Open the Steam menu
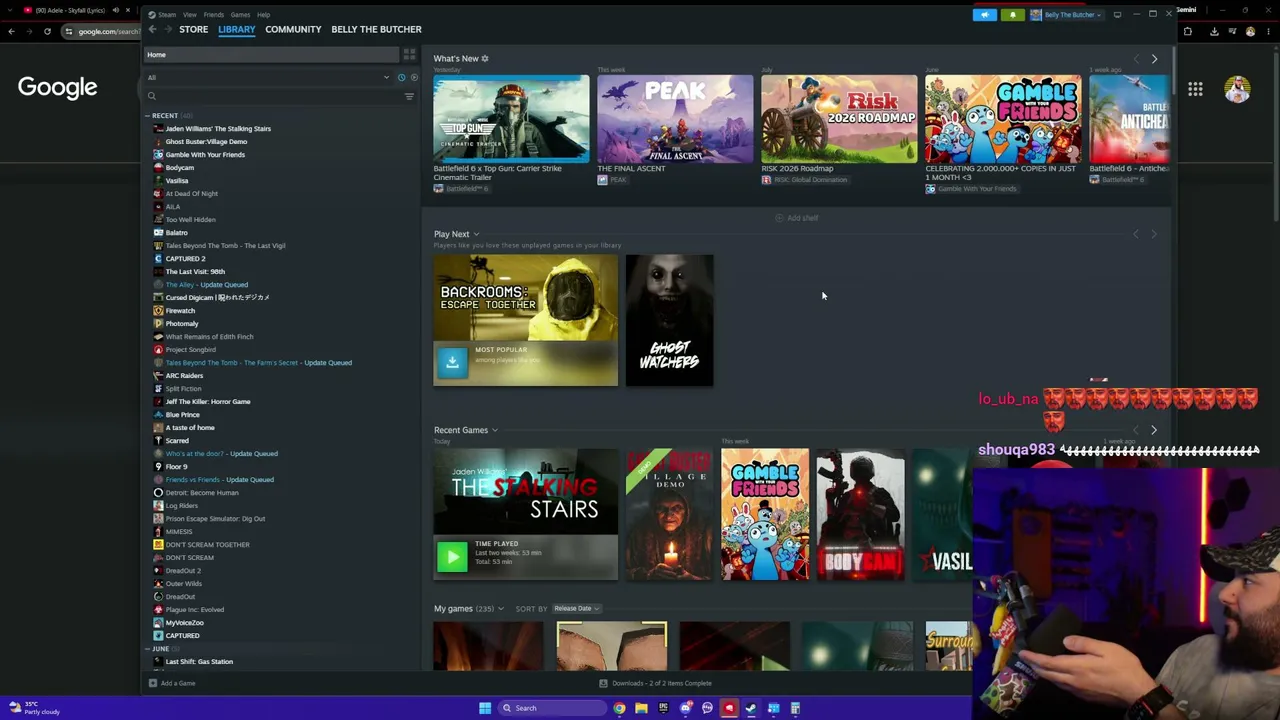1280x720 pixels. 167,15
